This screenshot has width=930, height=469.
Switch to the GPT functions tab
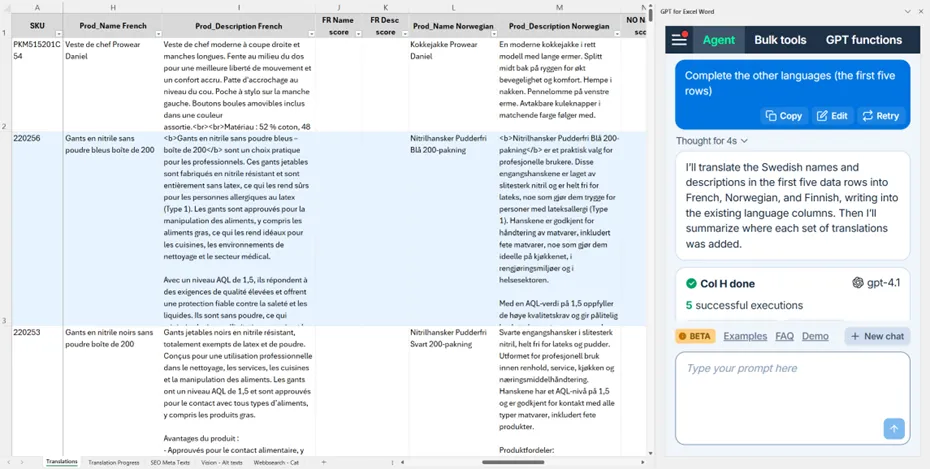(x=863, y=40)
